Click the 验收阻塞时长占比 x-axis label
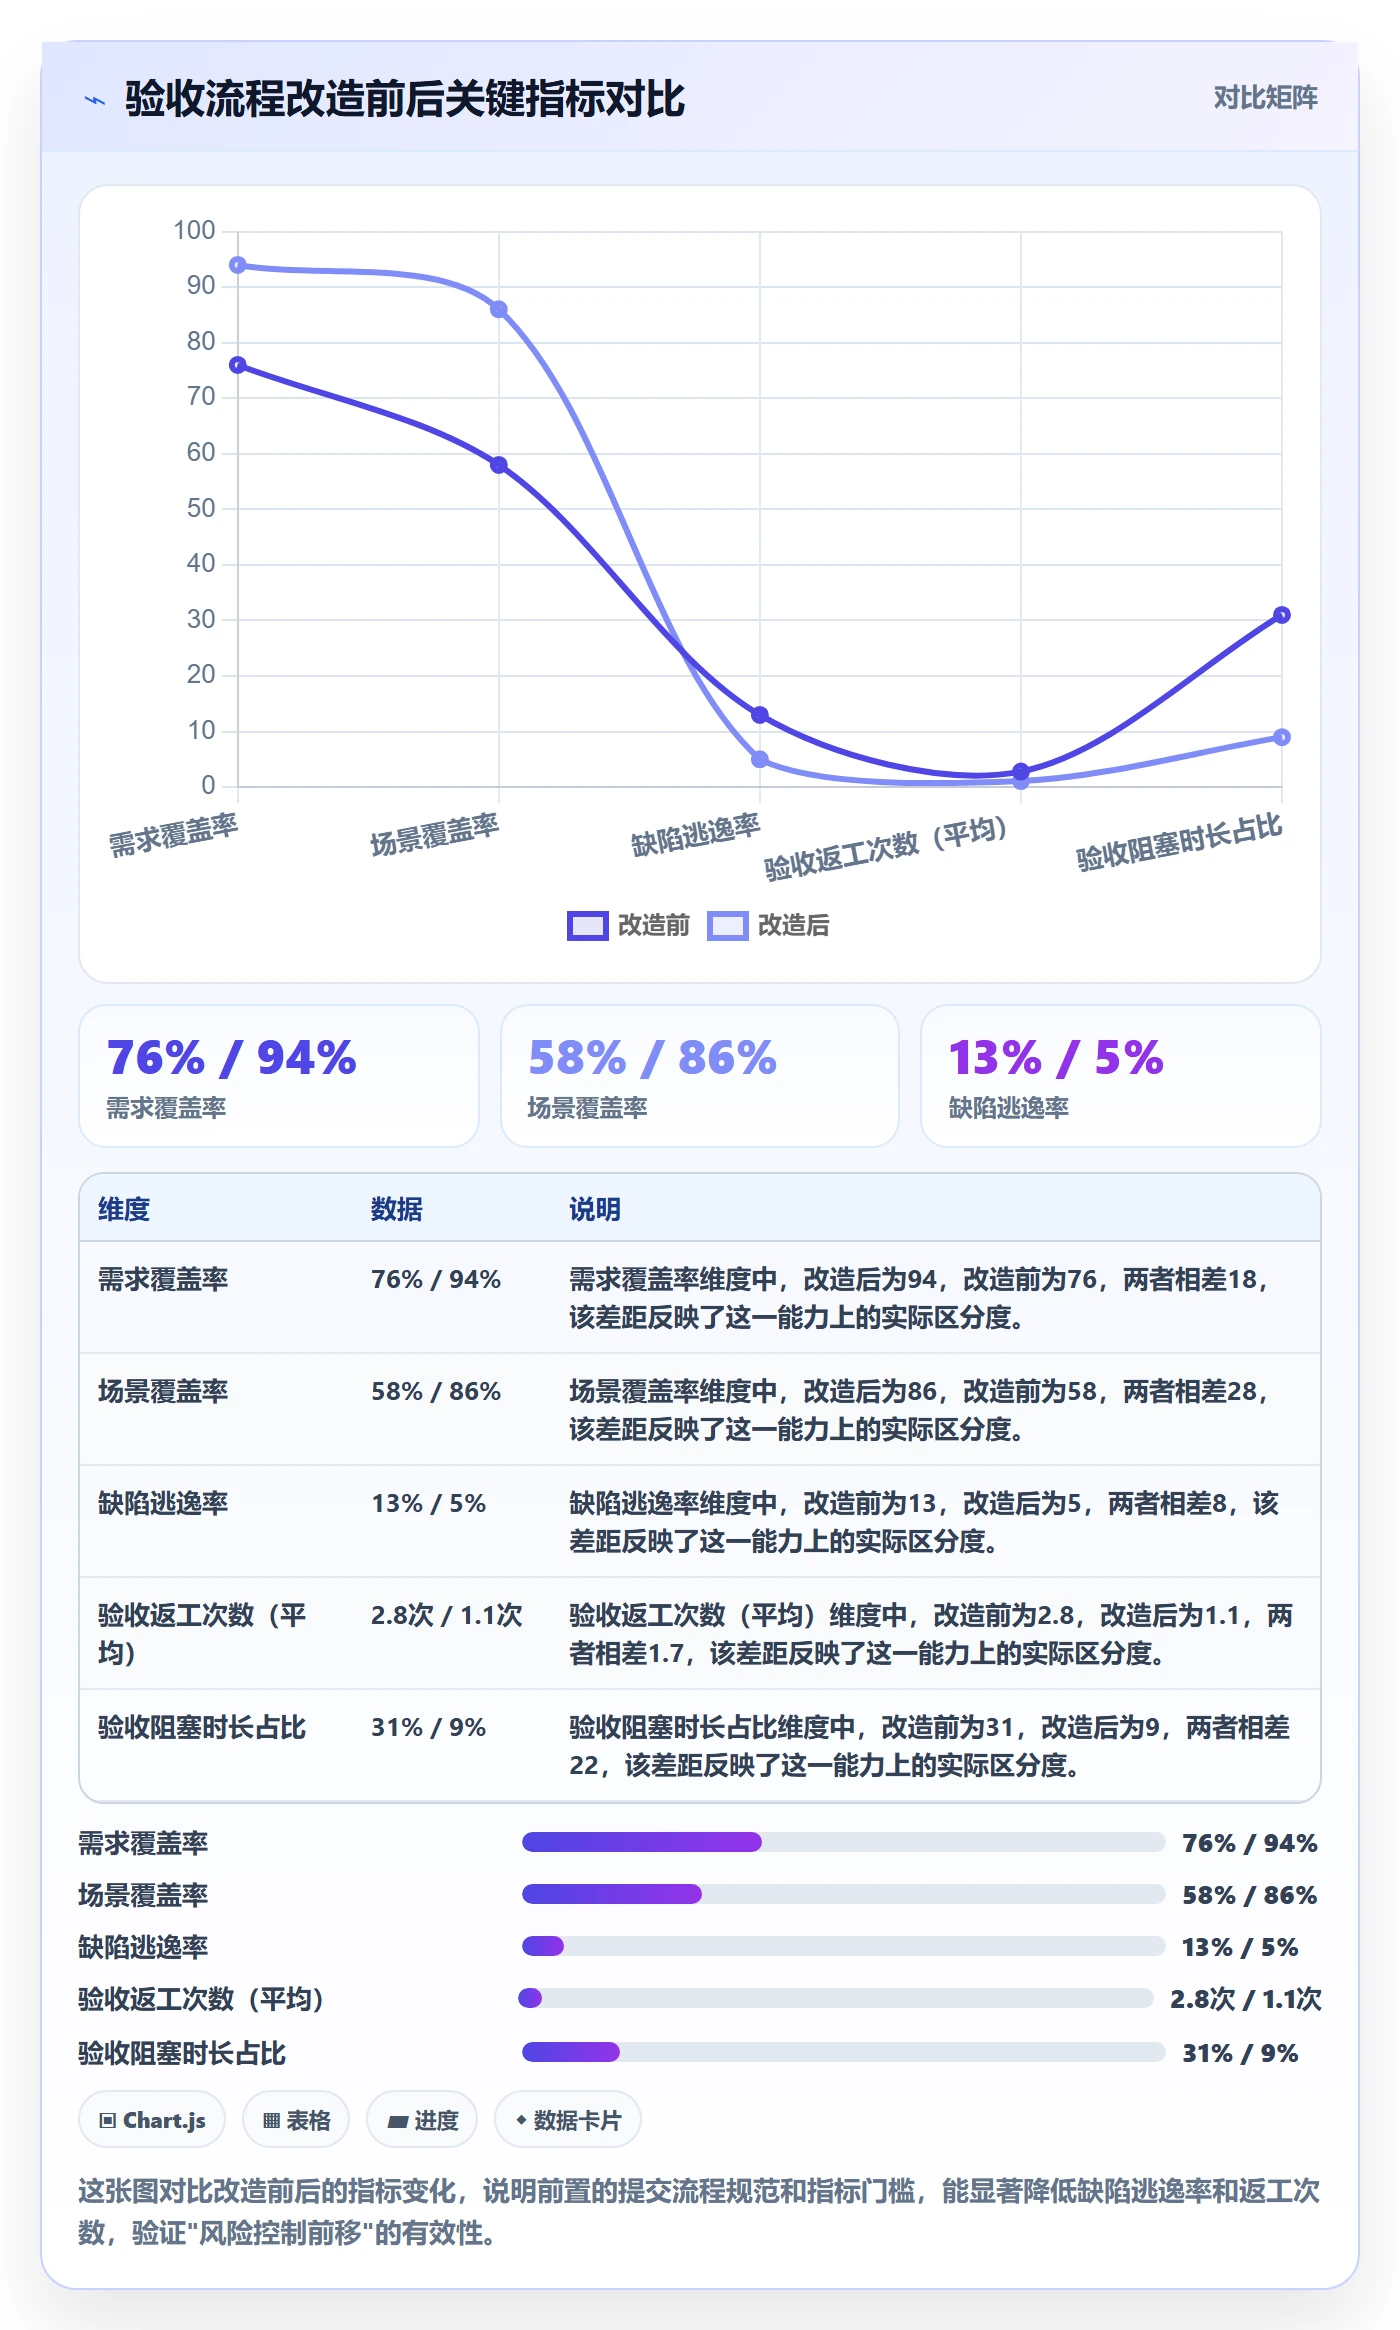 [x=1179, y=841]
